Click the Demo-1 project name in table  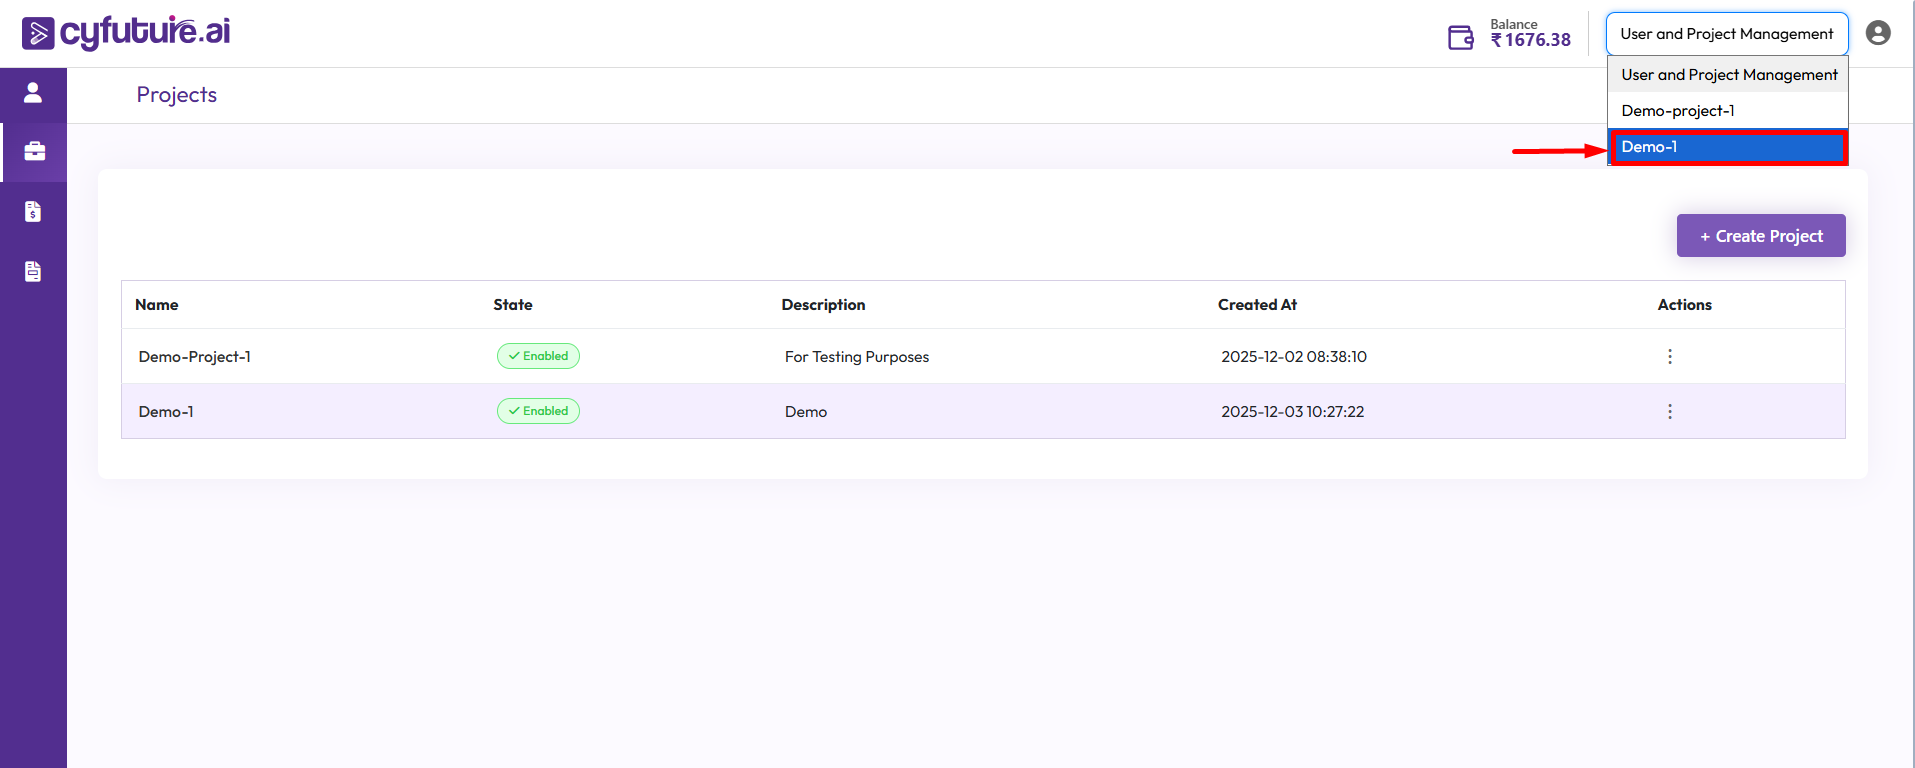166,412
